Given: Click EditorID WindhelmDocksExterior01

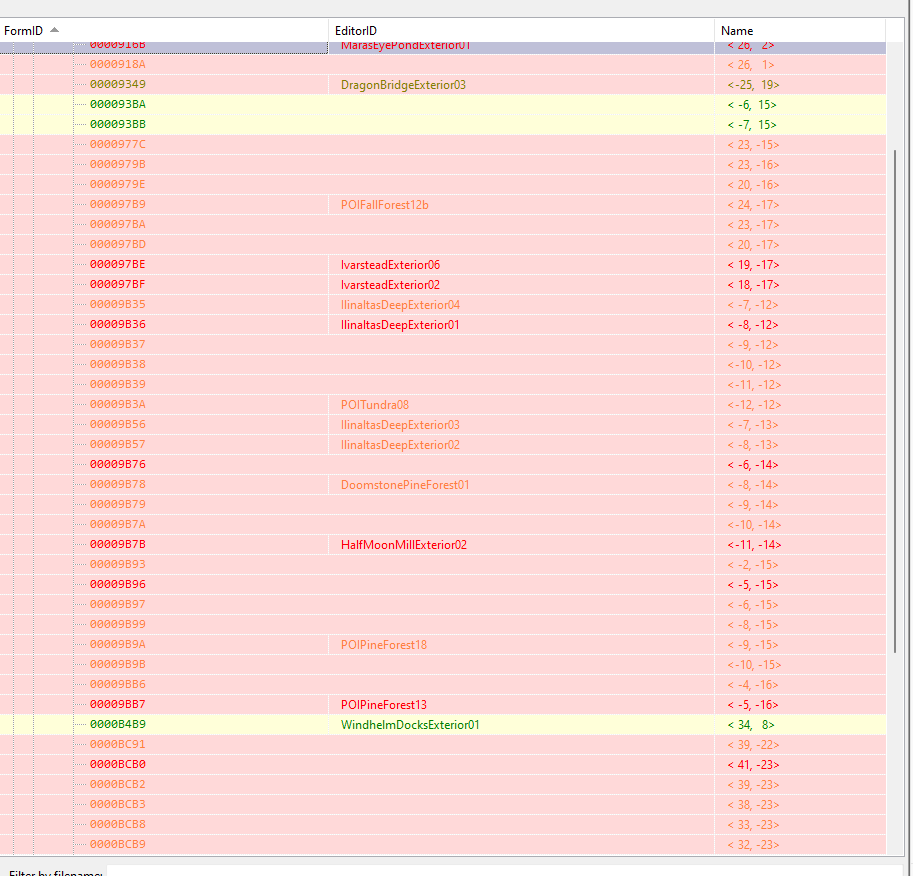Looking at the screenshot, I should pos(410,725).
